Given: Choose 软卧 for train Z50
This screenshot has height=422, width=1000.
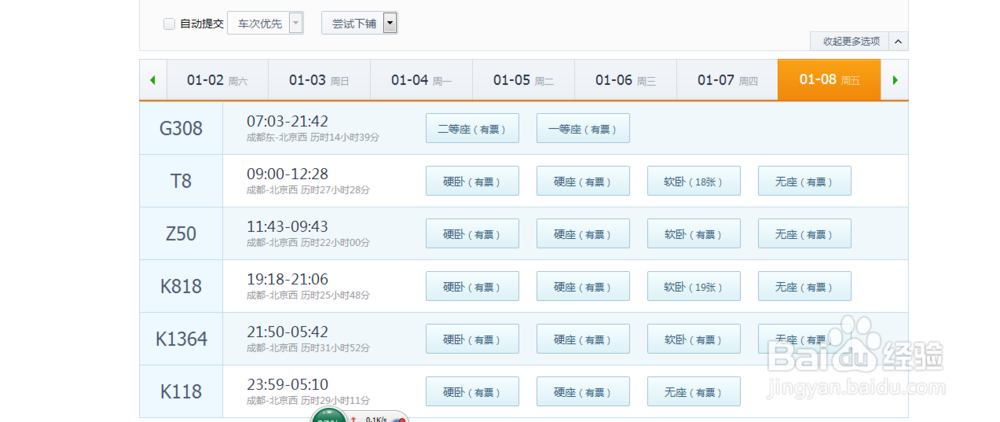Looking at the screenshot, I should [x=694, y=233].
